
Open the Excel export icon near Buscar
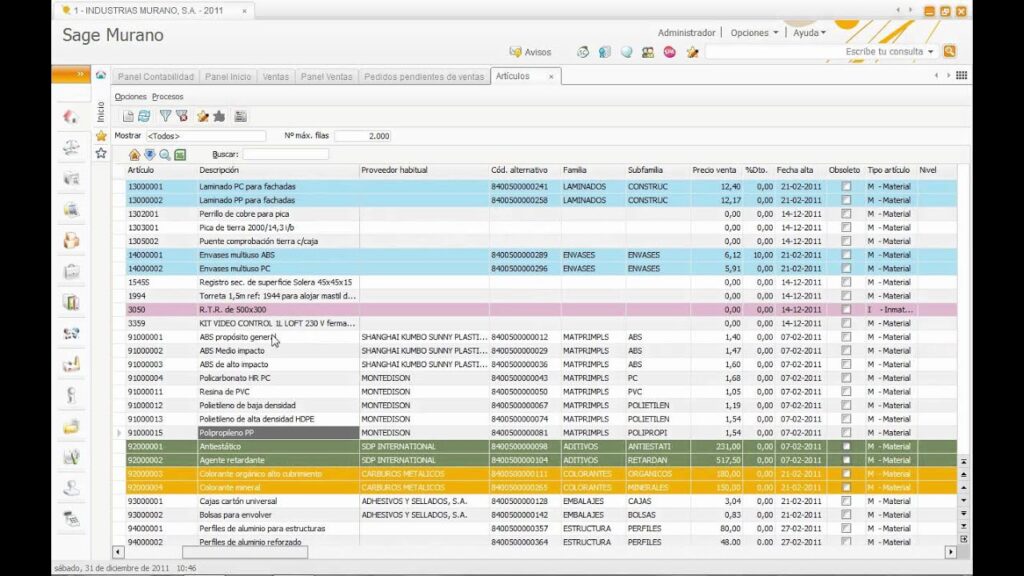(180, 155)
